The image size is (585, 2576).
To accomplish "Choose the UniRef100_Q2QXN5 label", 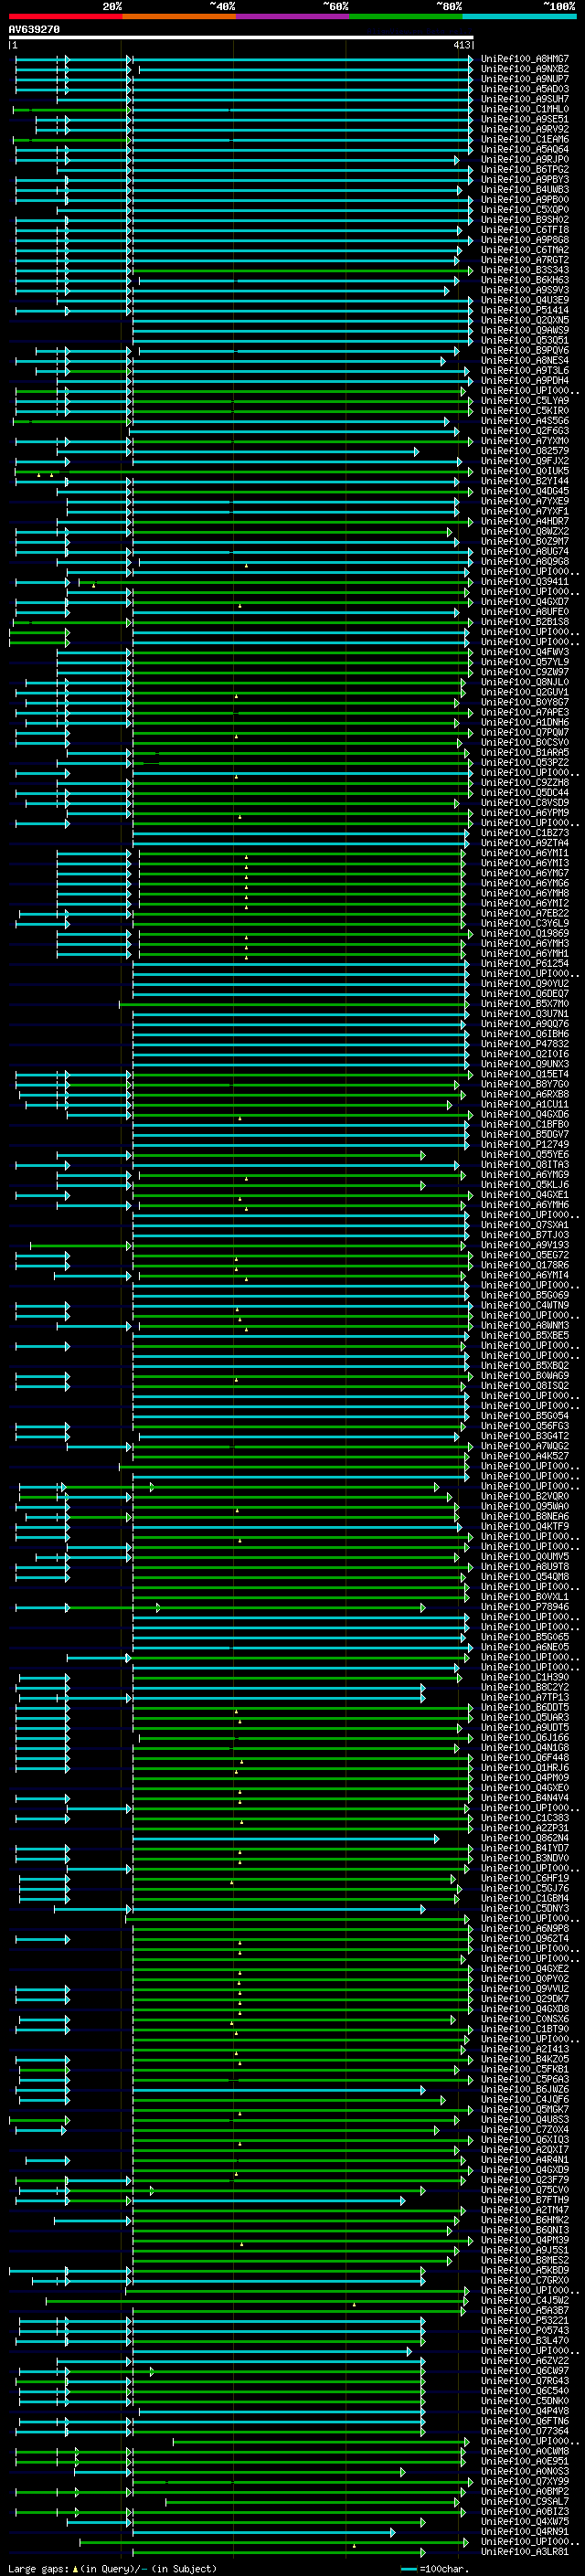I will [x=525, y=320].
